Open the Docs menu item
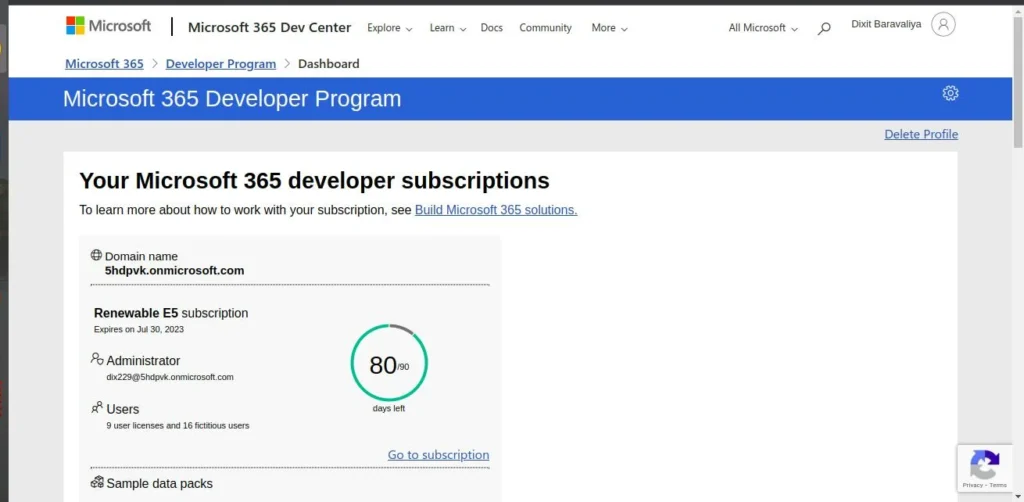Viewport: 1024px width, 502px height. [x=492, y=28]
